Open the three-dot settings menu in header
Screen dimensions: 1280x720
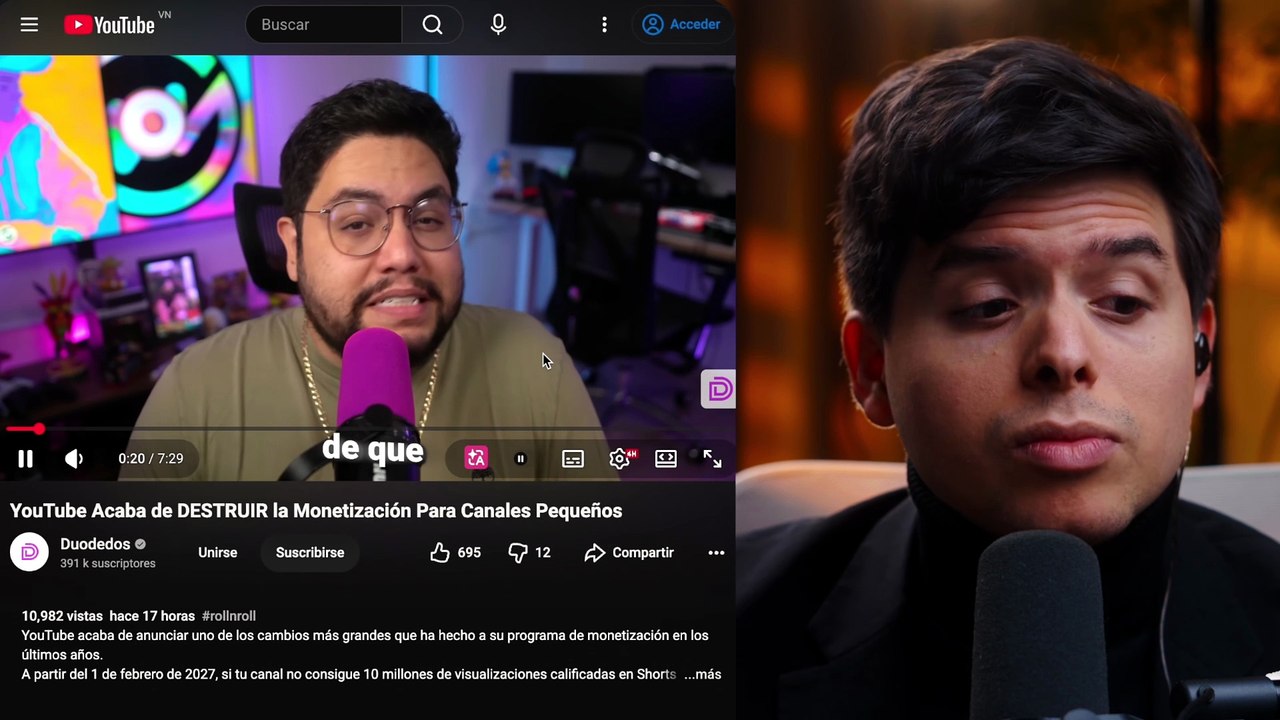pyautogui.click(x=604, y=24)
